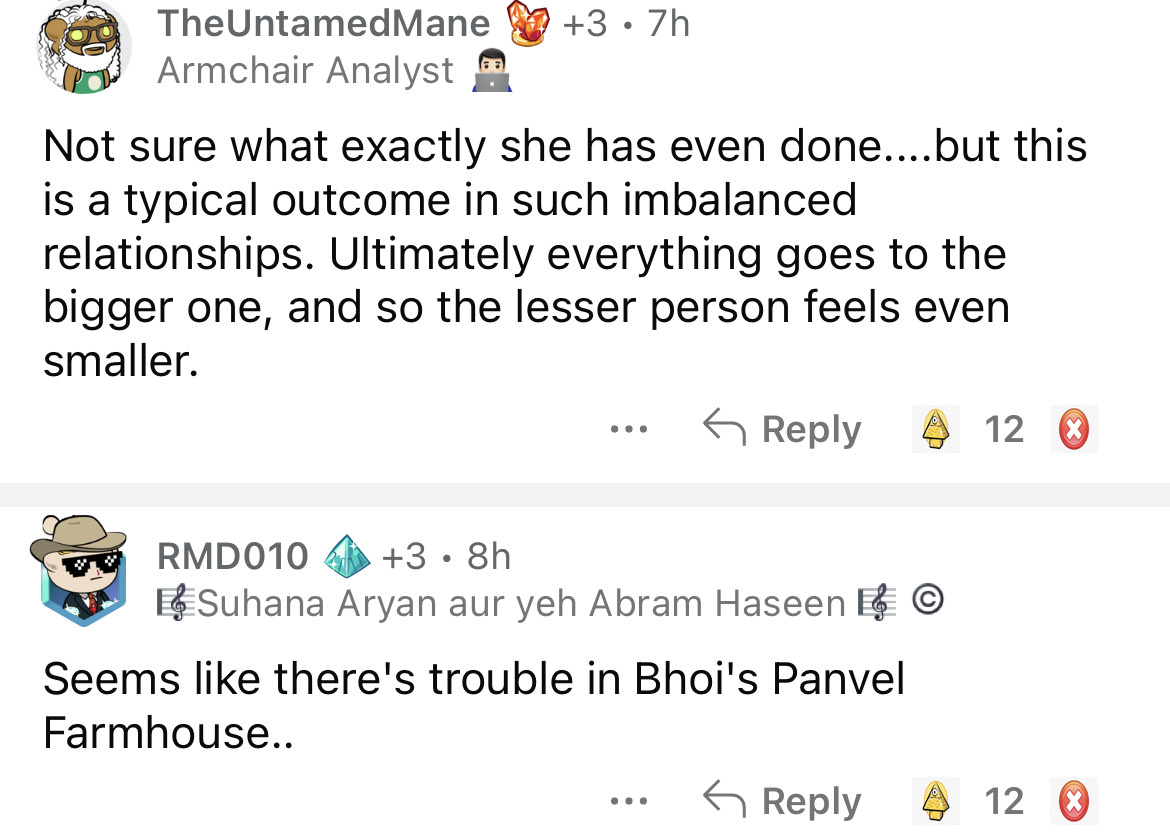Image resolution: width=1170 pixels, height=840 pixels.
Task: Tap the Suhana Aryan aur yeh Abram flair
Action: click(x=521, y=603)
